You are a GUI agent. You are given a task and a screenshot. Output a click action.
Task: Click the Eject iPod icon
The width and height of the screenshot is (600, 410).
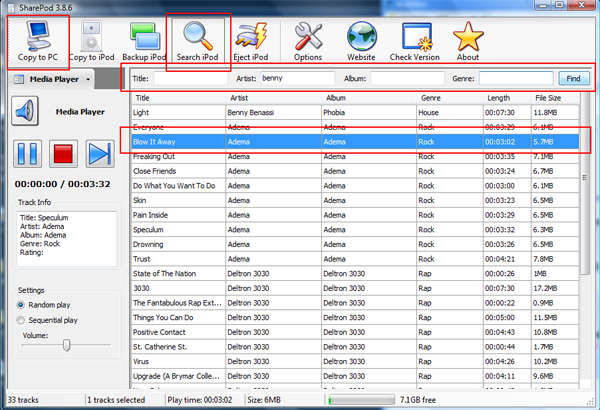pos(251,41)
